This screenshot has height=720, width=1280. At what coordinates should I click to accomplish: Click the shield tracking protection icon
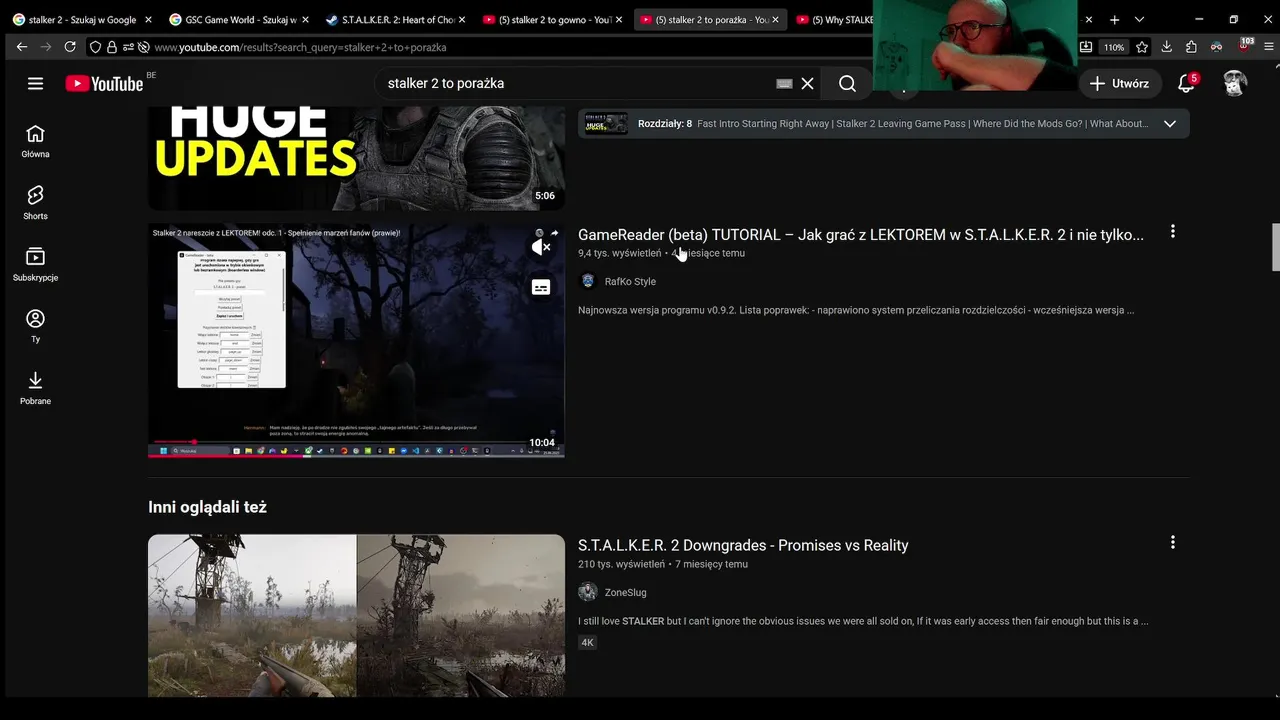(95, 47)
